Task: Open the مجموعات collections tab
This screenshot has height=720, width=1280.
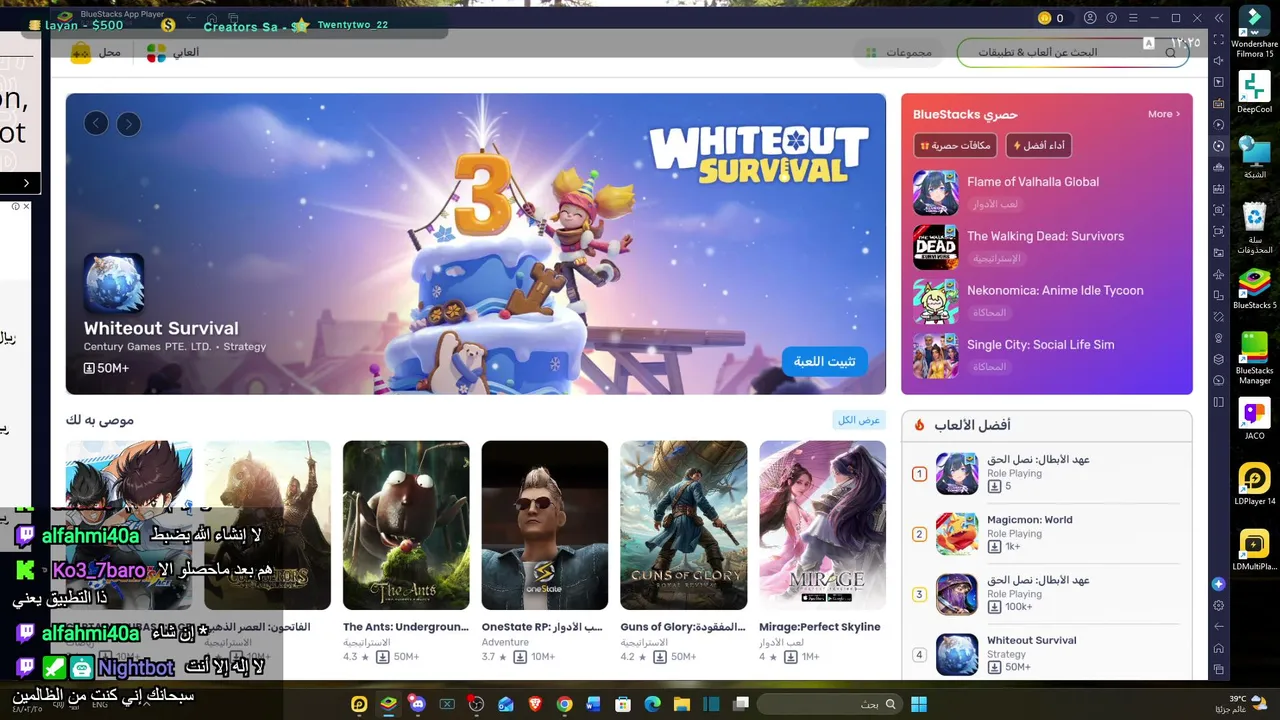Action: click(x=898, y=53)
